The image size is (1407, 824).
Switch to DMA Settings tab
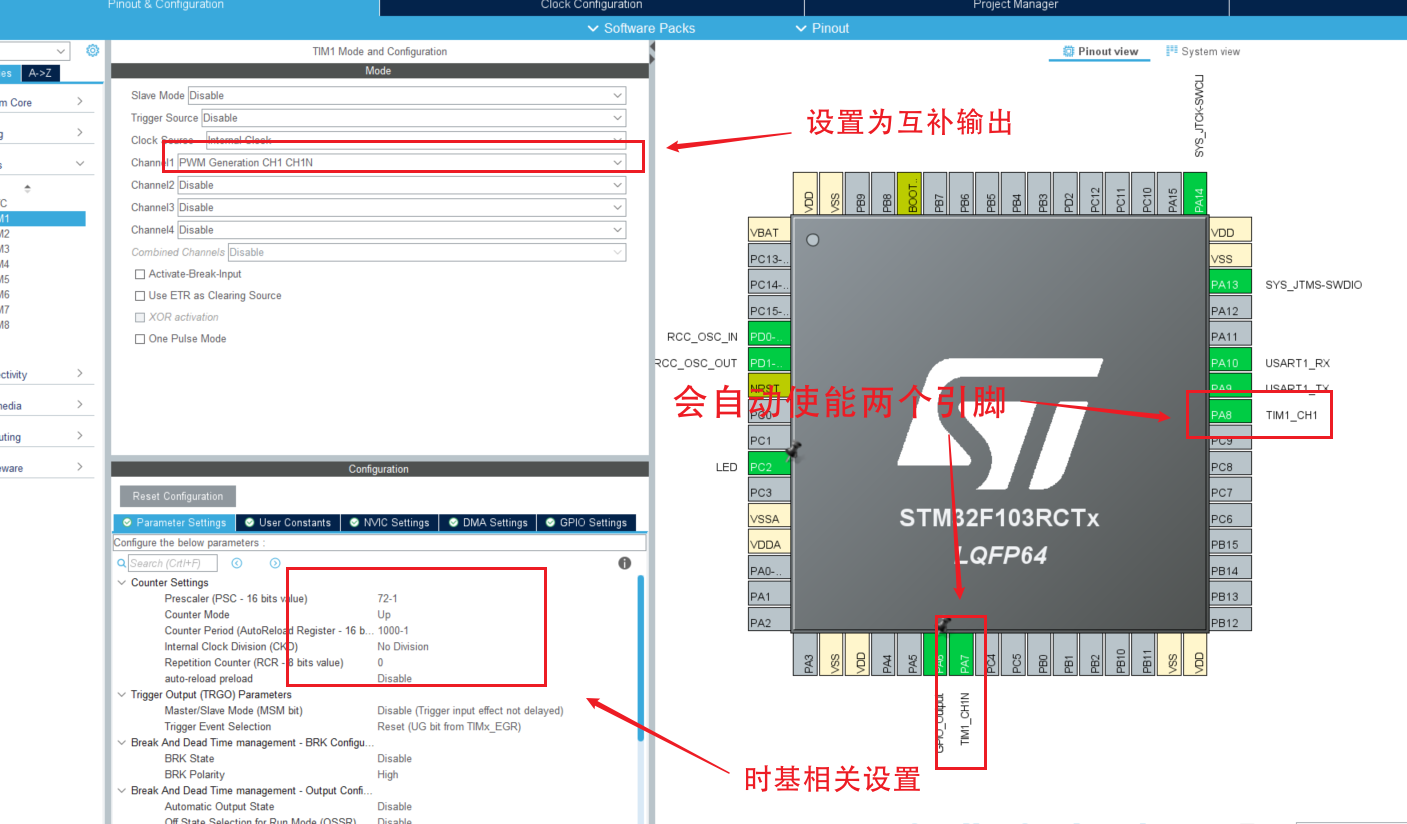pyautogui.click(x=487, y=522)
